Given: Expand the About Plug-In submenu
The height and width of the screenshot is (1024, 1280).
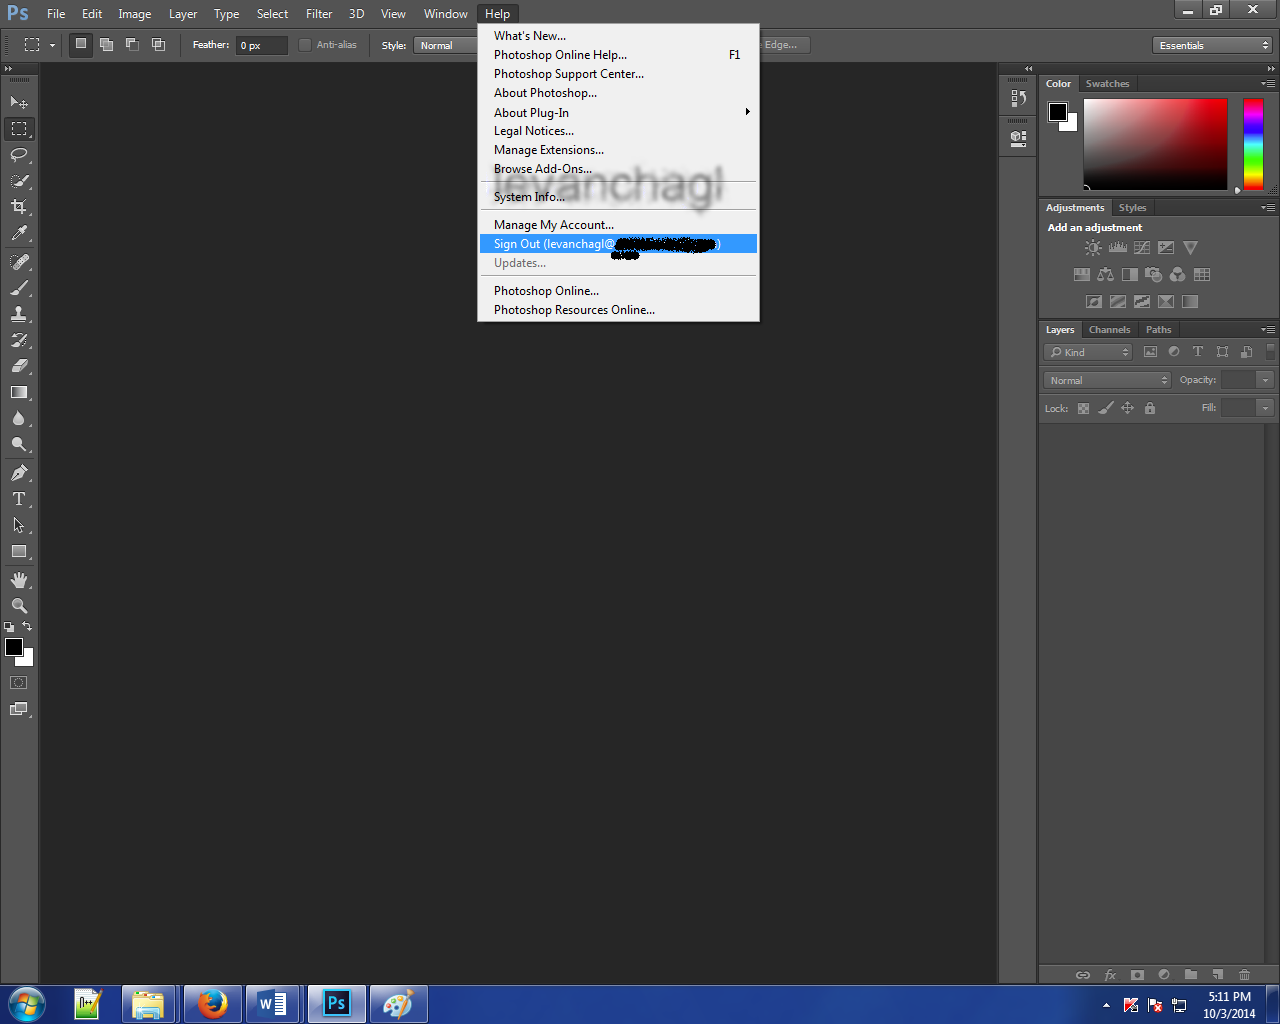Looking at the screenshot, I should pyautogui.click(x=619, y=112).
